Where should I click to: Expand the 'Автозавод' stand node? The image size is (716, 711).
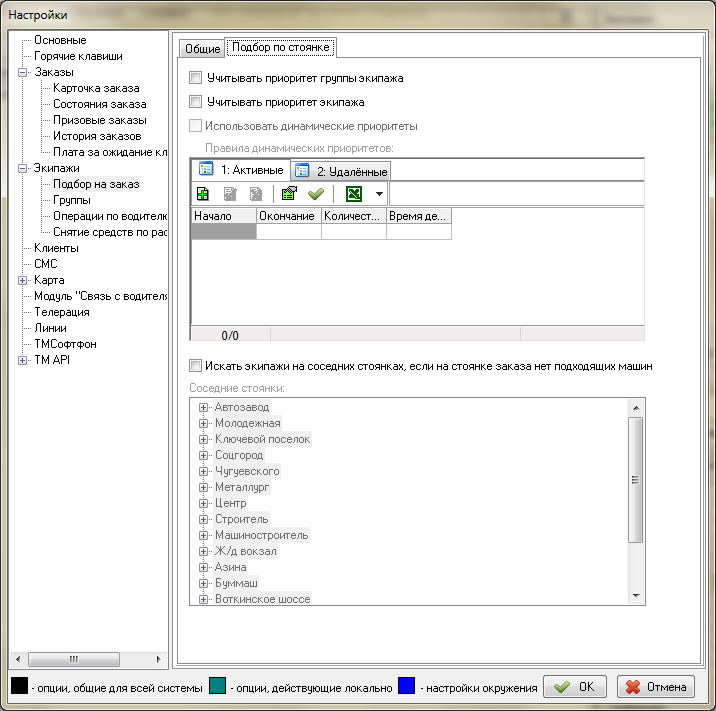[x=203, y=407]
